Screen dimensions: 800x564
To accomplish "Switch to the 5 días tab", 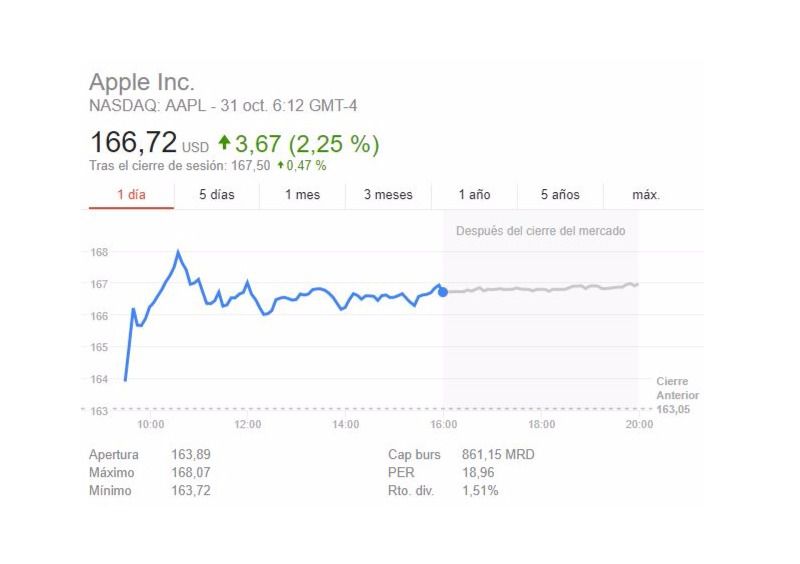I will click(x=216, y=195).
